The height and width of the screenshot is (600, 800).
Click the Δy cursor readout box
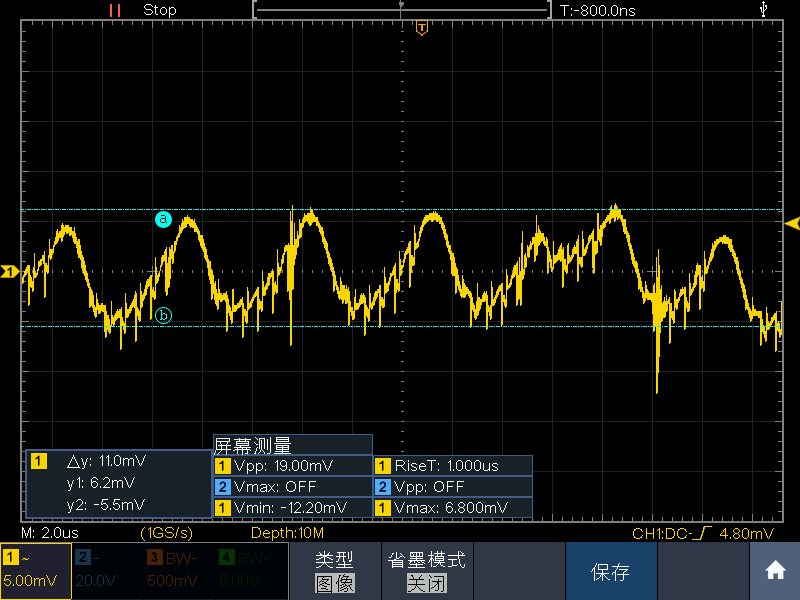click(118, 484)
